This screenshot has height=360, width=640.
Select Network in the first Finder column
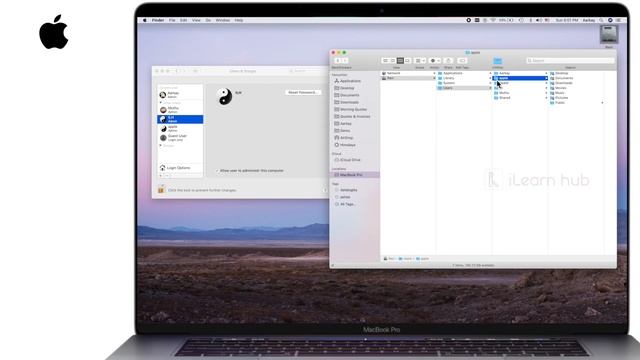408,73
